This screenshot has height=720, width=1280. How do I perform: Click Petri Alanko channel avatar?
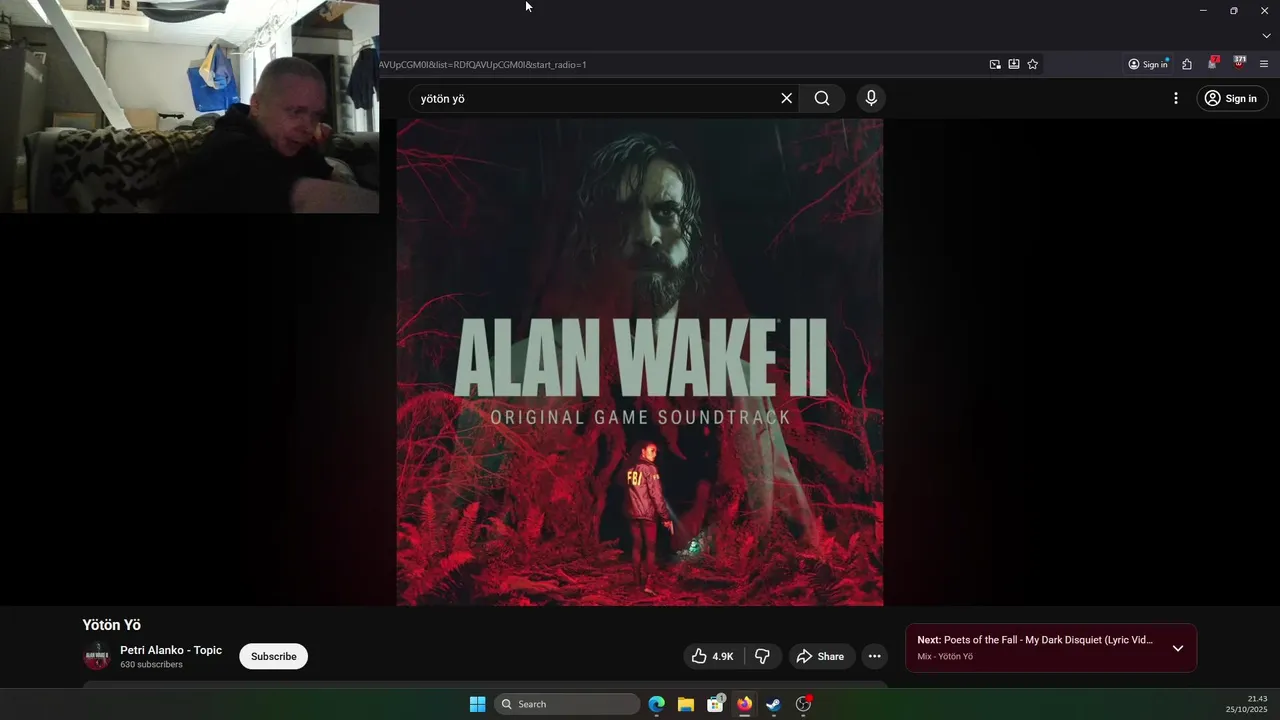pyautogui.click(x=97, y=657)
